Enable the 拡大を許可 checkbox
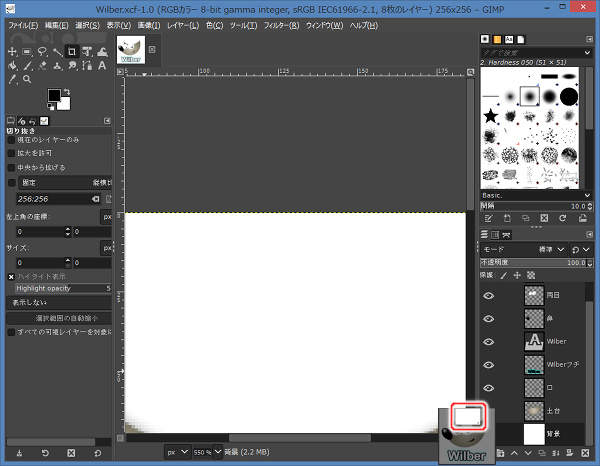Screen dimensions: 600x466 (x=12, y=154)
